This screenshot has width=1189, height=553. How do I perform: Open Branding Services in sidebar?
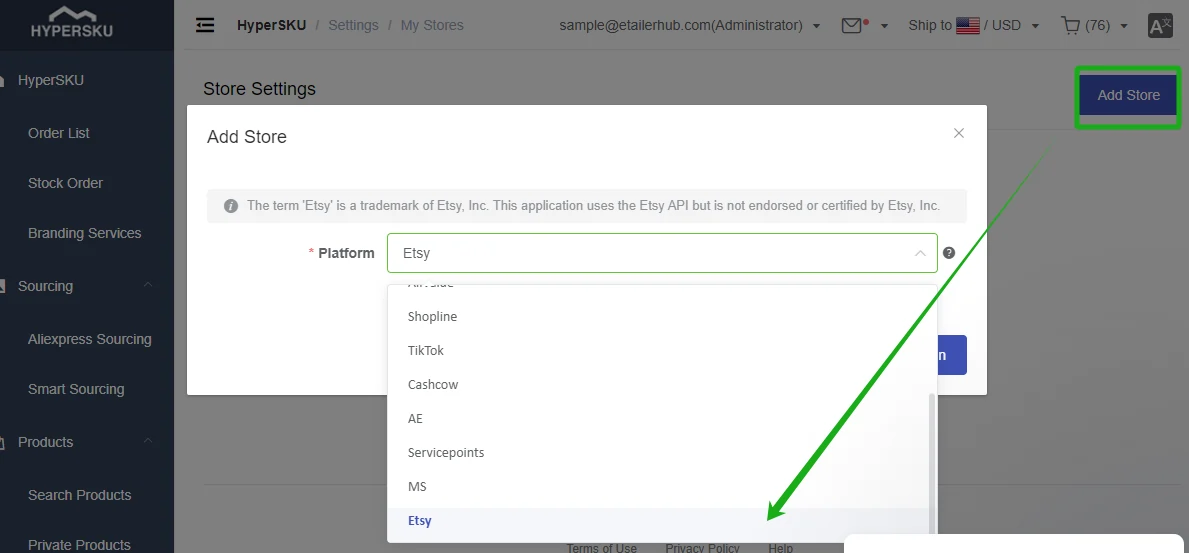point(84,234)
